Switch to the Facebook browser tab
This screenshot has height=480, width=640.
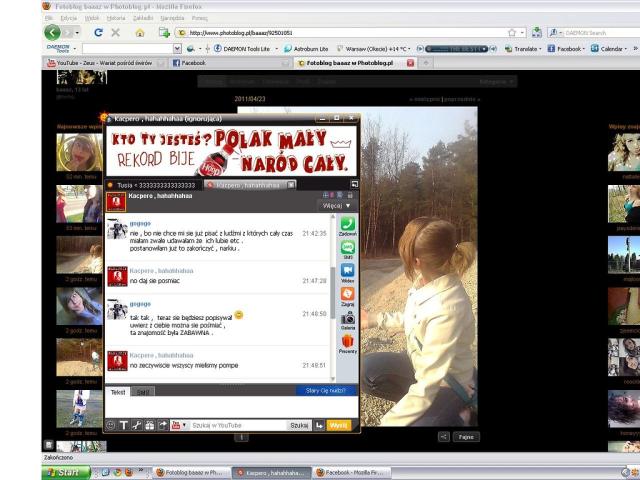tap(230, 63)
